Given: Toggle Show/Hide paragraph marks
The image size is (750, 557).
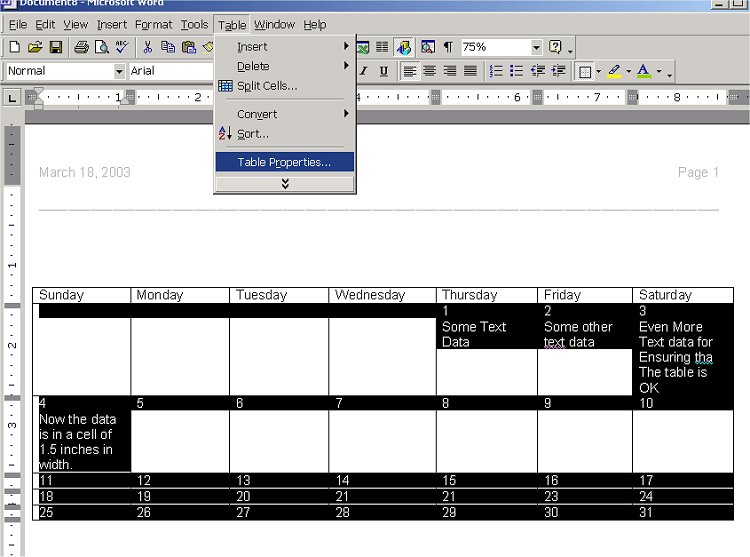Looking at the screenshot, I should 448,47.
